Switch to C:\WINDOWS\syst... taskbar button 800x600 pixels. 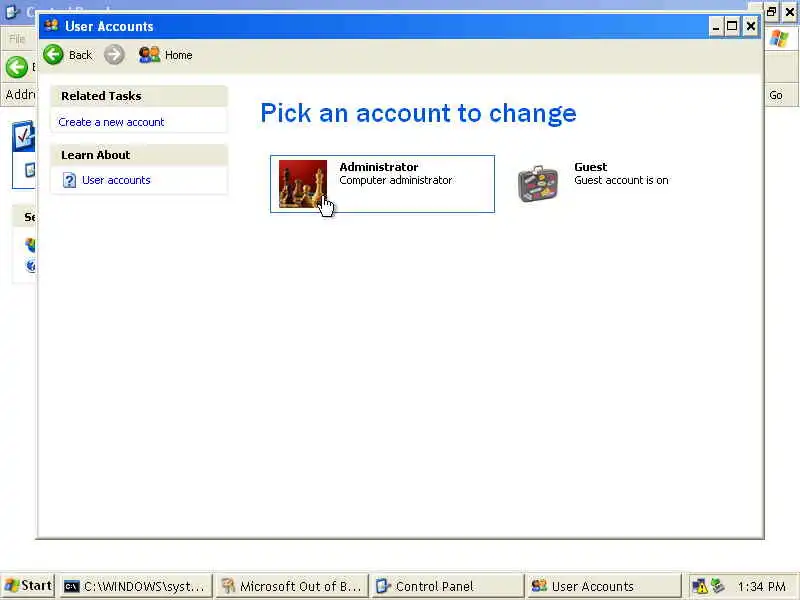pyautogui.click(x=135, y=586)
